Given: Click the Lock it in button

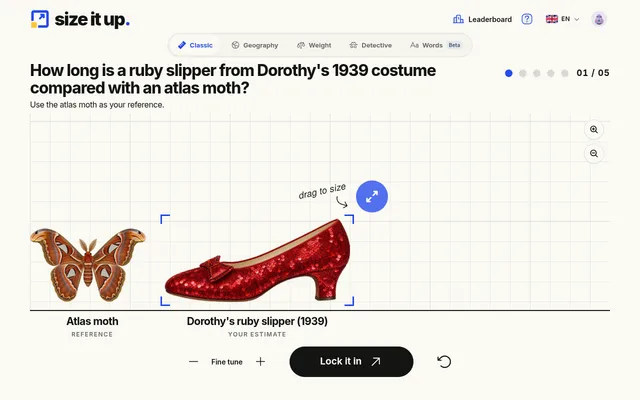Looking at the screenshot, I should pos(351,362).
